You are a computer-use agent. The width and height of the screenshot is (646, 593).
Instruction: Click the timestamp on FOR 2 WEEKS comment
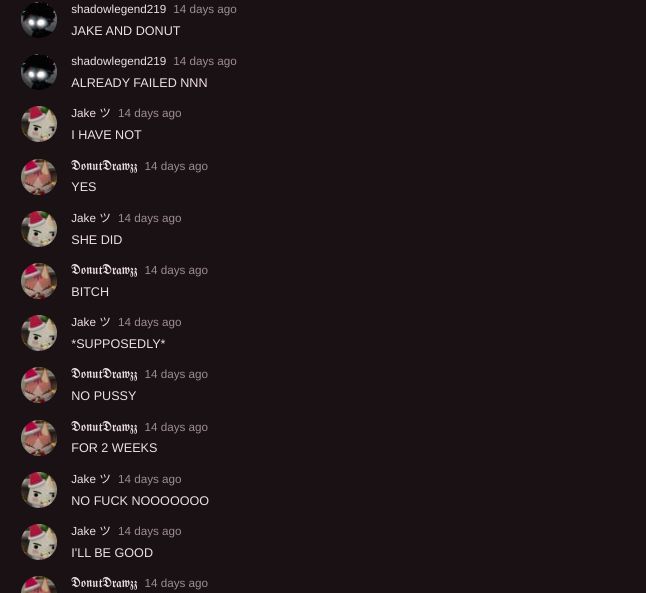(x=176, y=427)
